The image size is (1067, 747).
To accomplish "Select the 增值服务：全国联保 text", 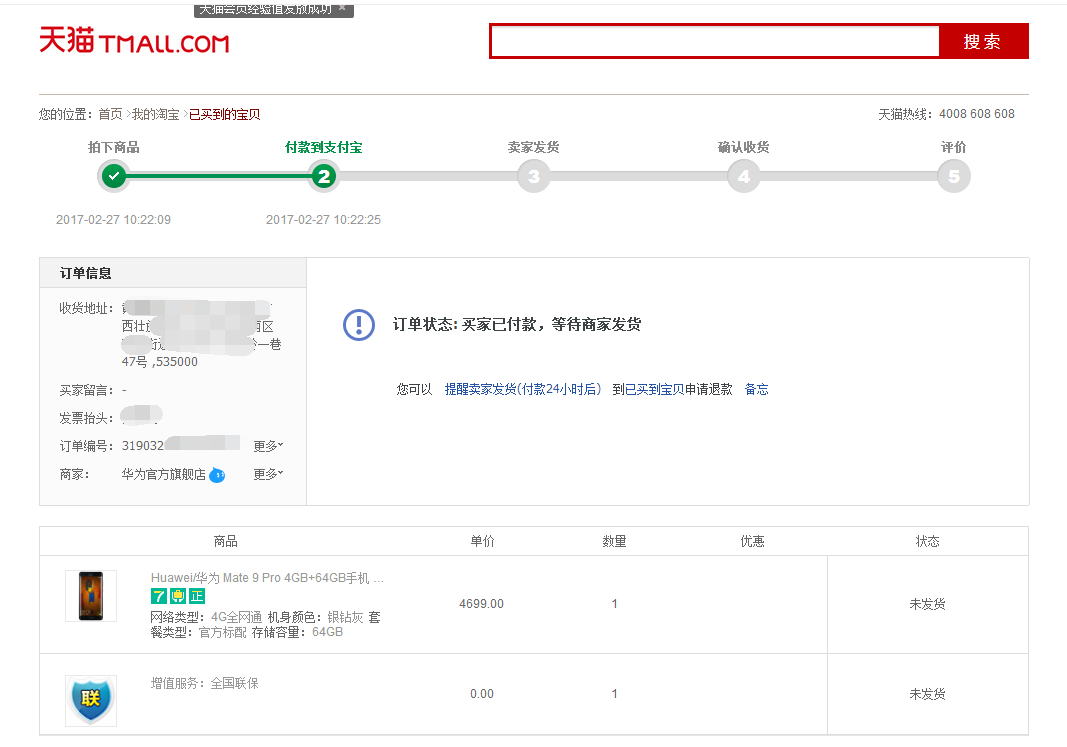I will (205, 683).
